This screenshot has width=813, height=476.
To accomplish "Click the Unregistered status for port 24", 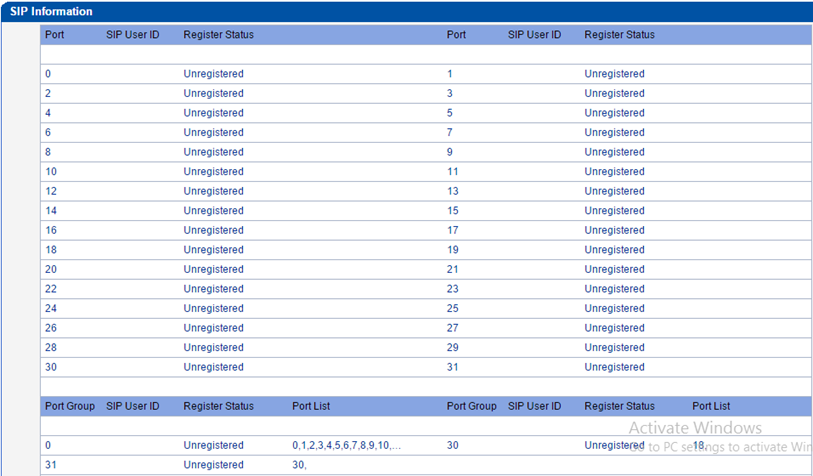I will (213, 308).
